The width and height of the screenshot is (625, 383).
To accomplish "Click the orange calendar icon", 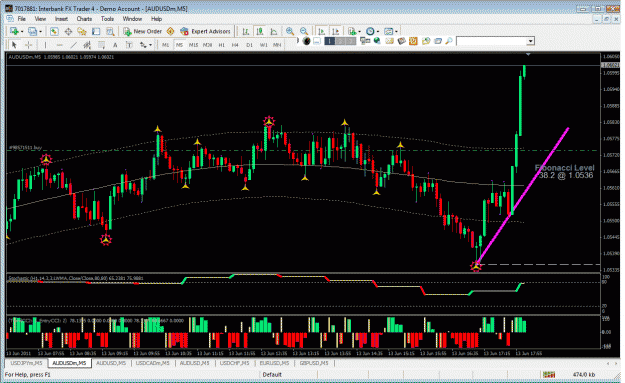I will [413, 41].
